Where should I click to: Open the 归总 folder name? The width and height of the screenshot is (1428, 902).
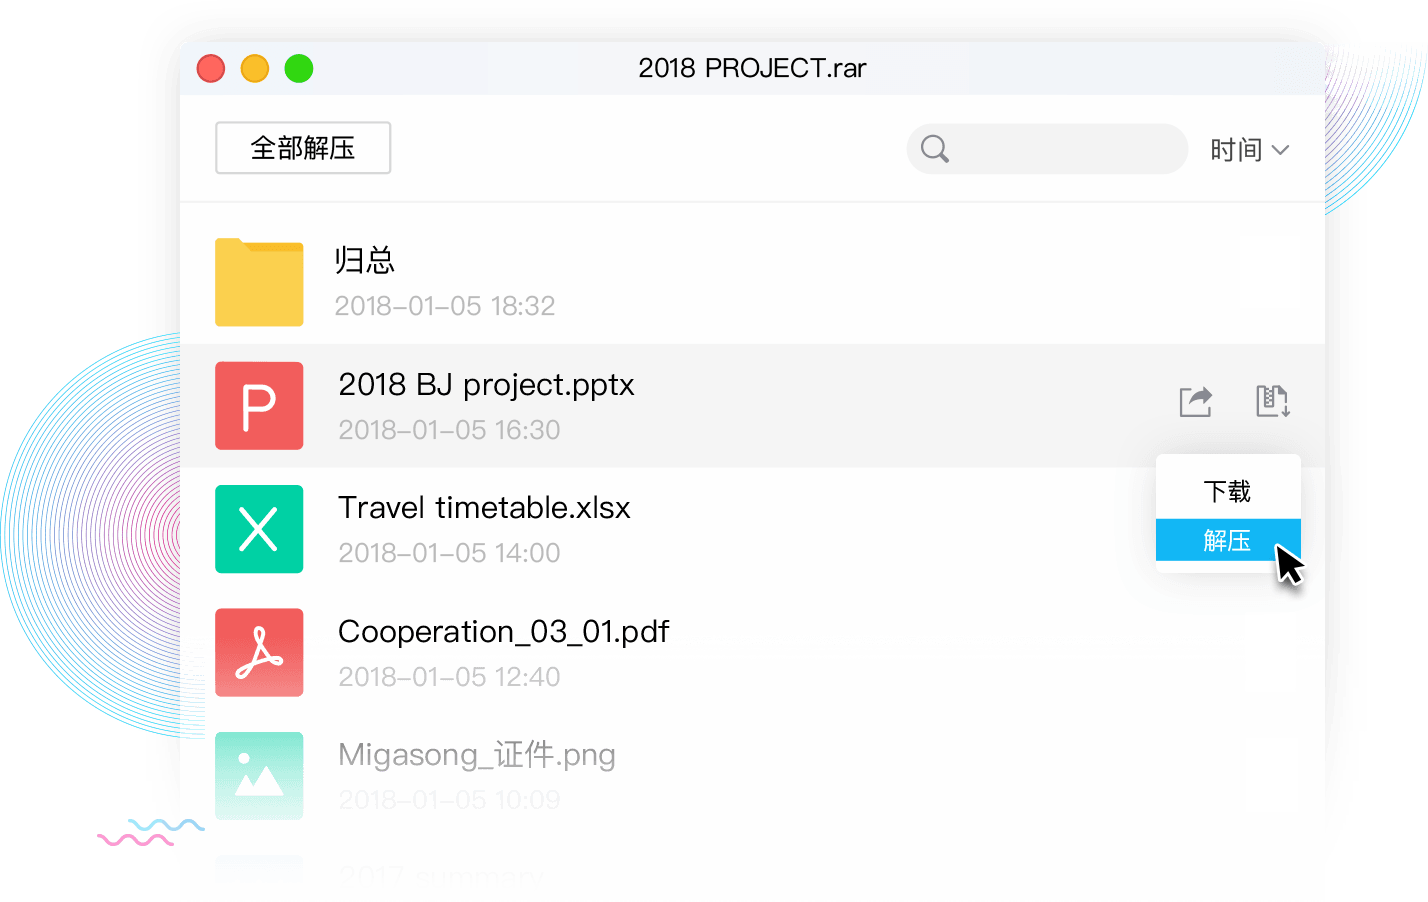click(364, 261)
